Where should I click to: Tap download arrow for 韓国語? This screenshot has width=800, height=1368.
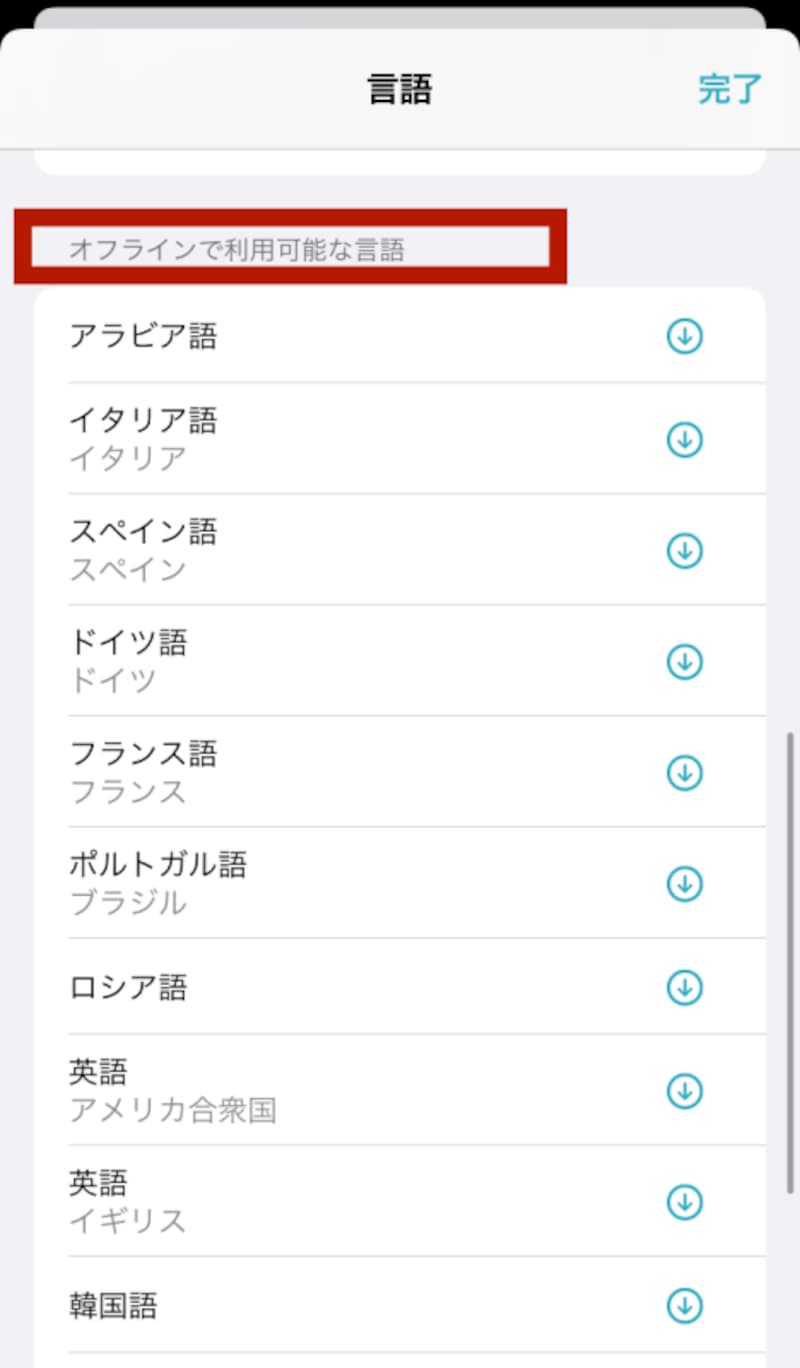click(x=685, y=1304)
